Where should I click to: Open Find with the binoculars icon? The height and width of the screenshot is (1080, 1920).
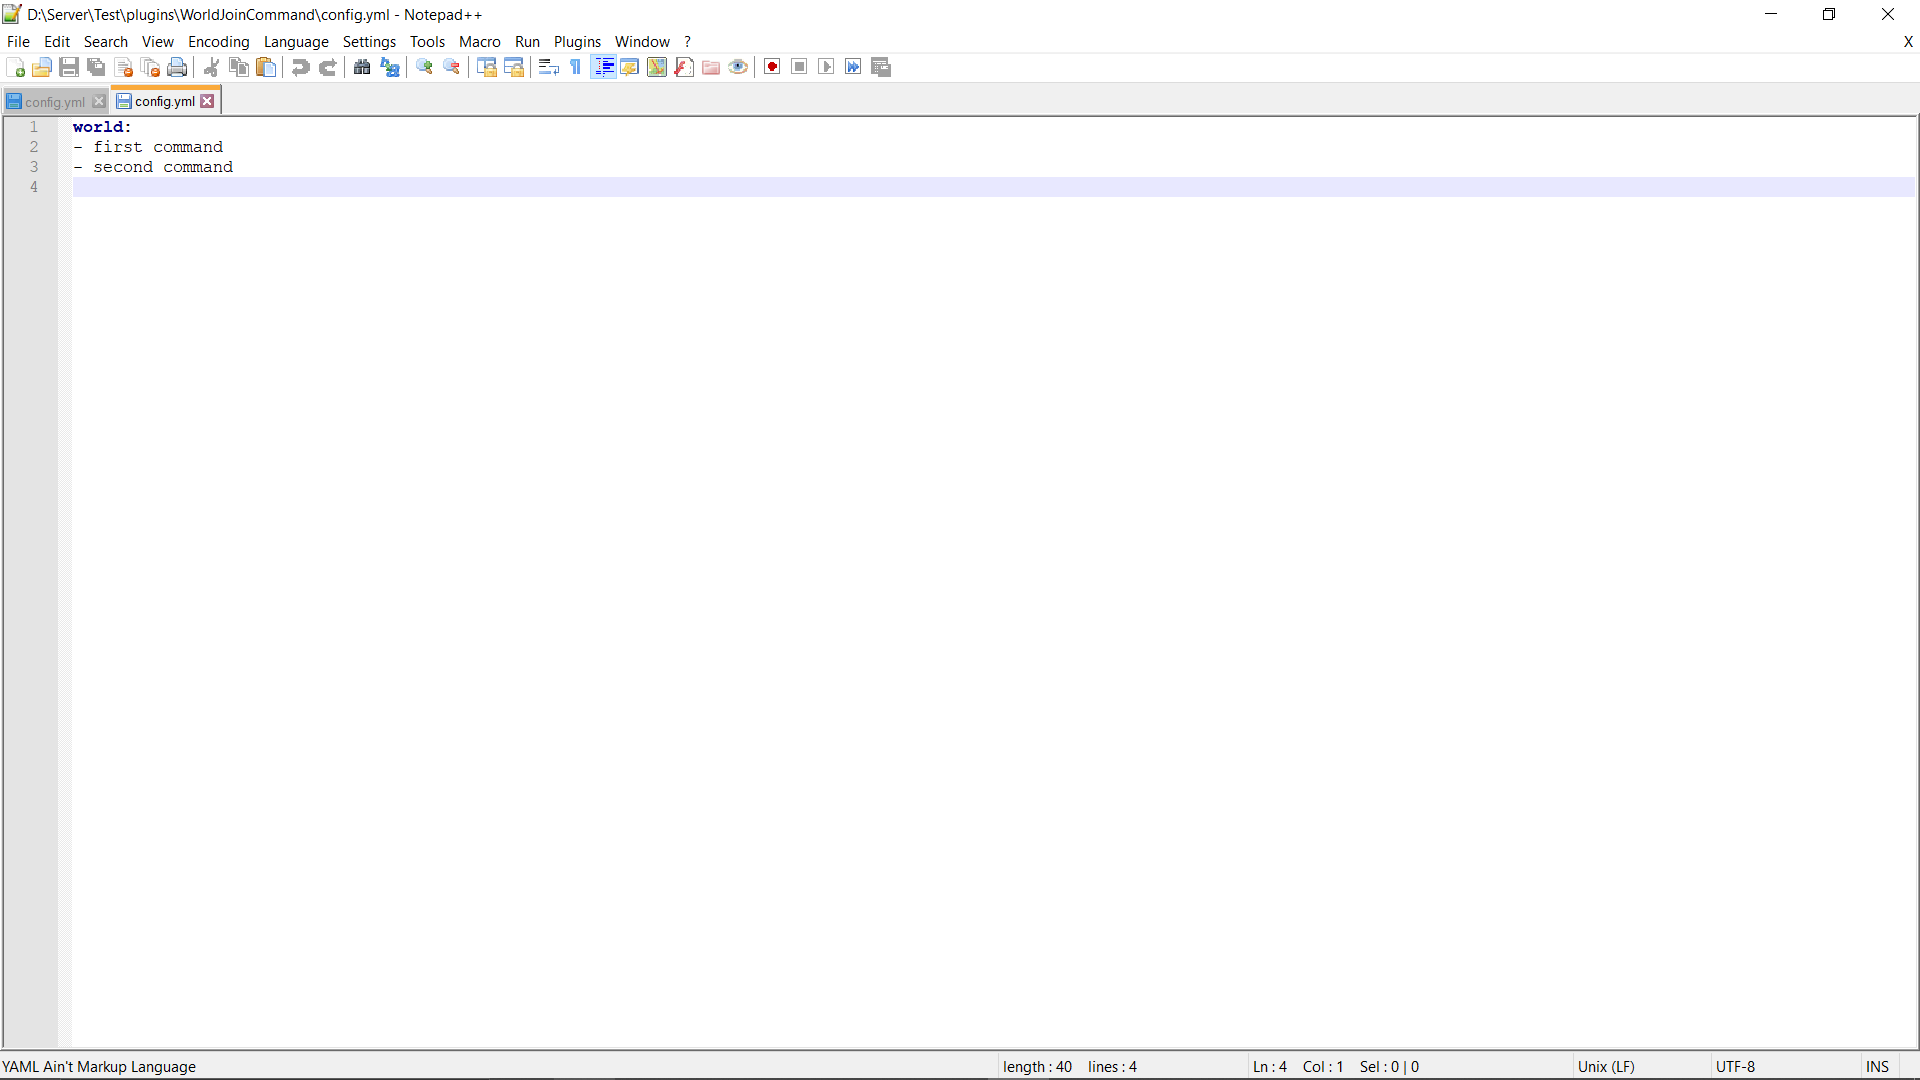[x=362, y=67]
